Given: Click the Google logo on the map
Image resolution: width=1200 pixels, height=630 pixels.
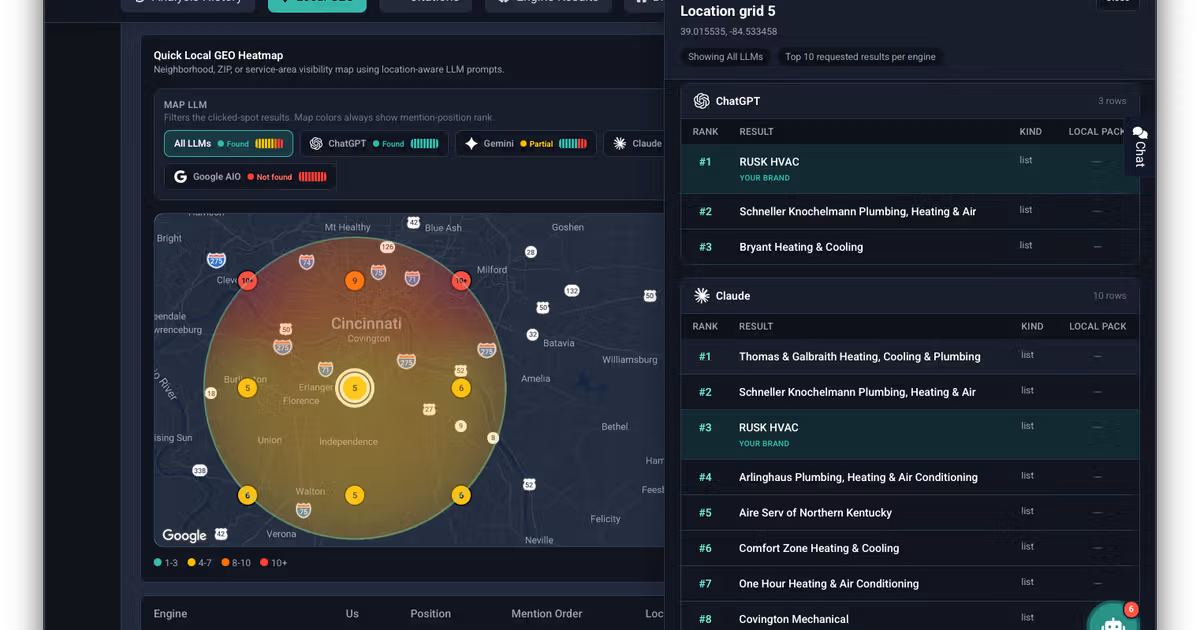Looking at the screenshot, I should [184, 535].
